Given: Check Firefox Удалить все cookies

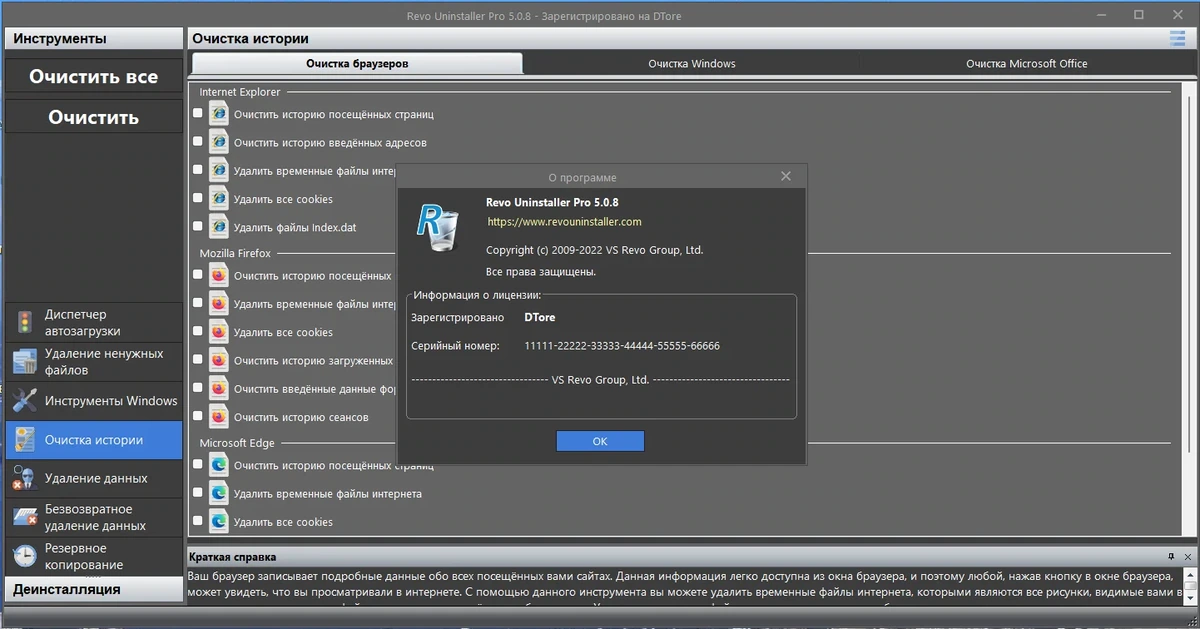Looking at the screenshot, I should pos(198,331).
